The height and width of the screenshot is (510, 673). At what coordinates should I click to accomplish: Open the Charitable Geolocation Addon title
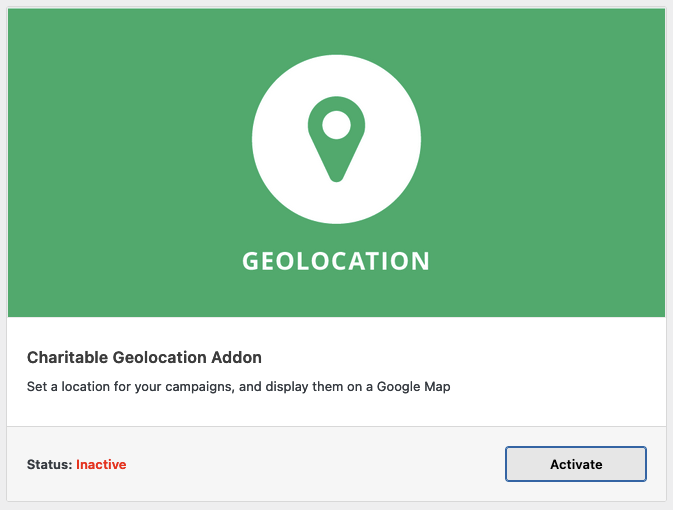pyautogui.click(x=144, y=358)
